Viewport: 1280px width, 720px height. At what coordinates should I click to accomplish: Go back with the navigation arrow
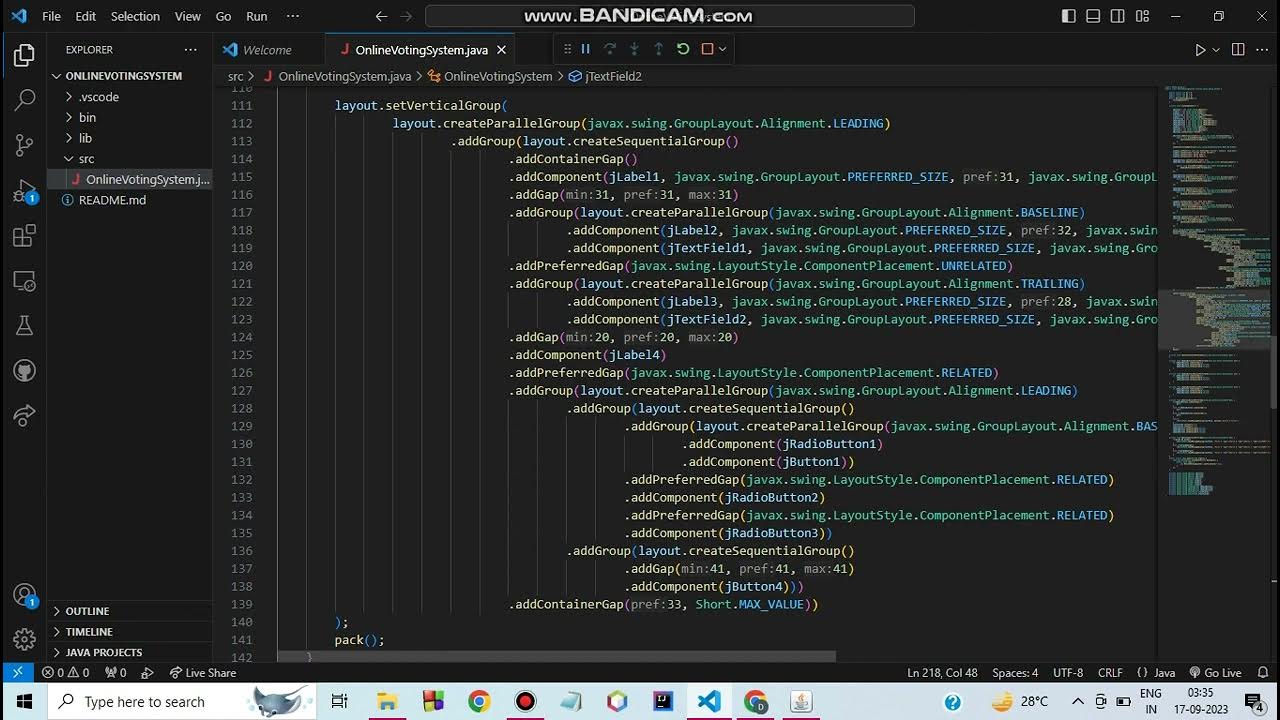point(381,16)
